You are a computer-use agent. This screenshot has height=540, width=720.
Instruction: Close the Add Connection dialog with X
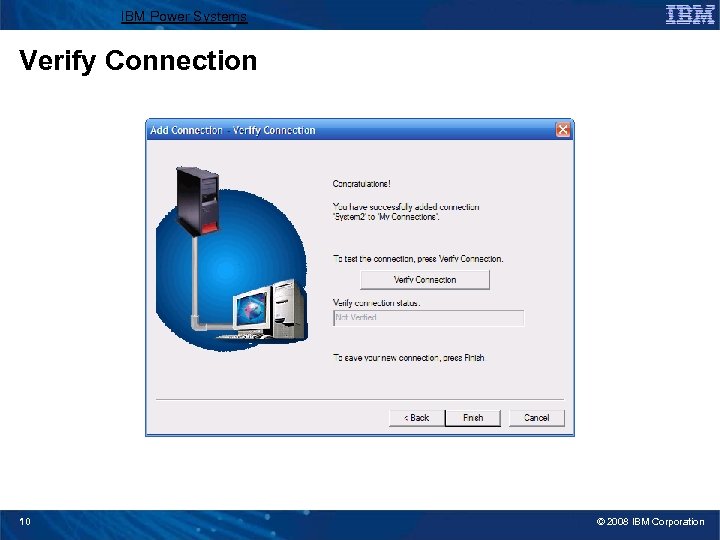point(562,130)
